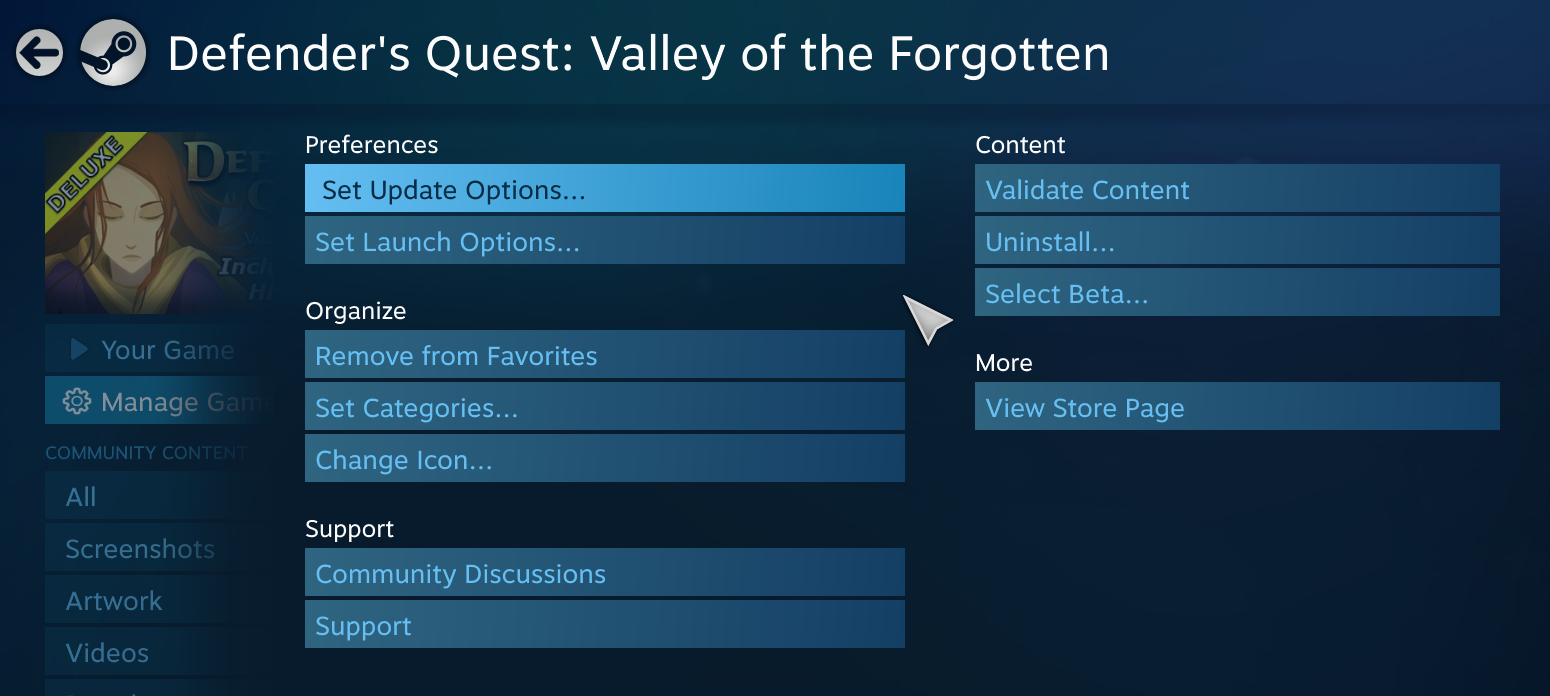
Task: Click the play icon next to Your Game
Action: click(81, 350)
